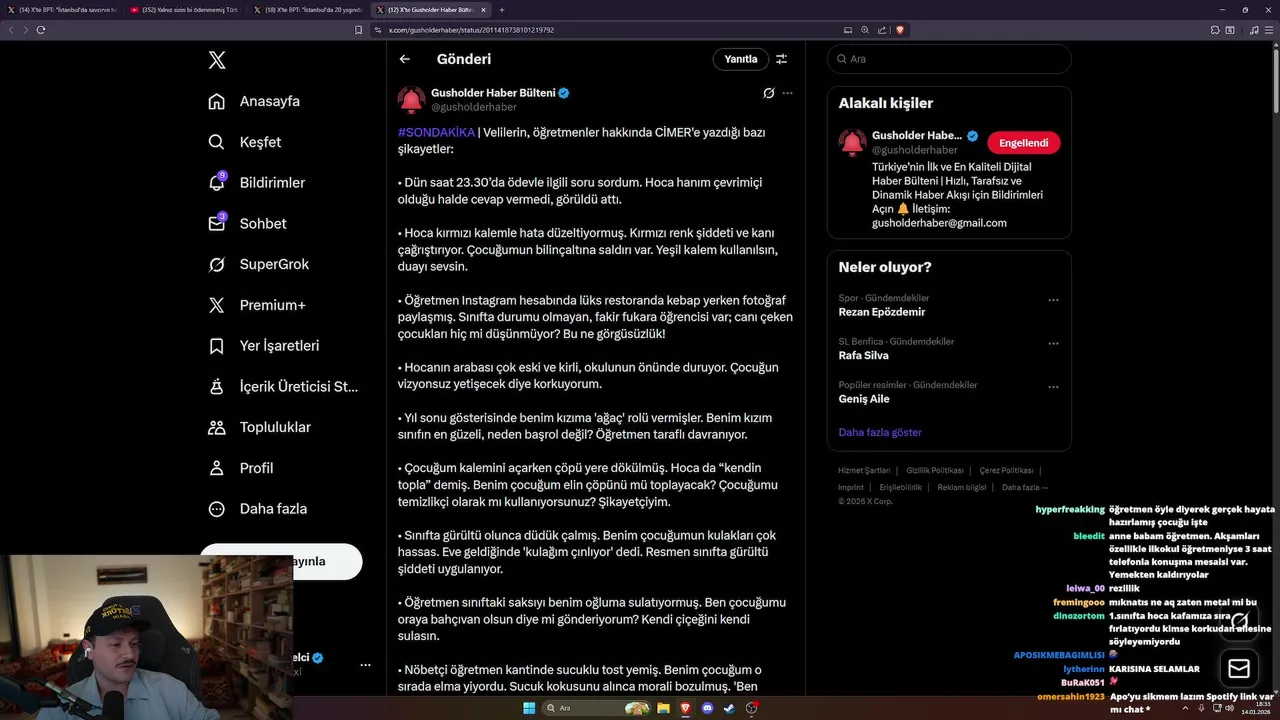Screen dimensions: 1280x720
Task: Open Geniş Aile trend
Action: pyautogui.click(x=864, y=399)
